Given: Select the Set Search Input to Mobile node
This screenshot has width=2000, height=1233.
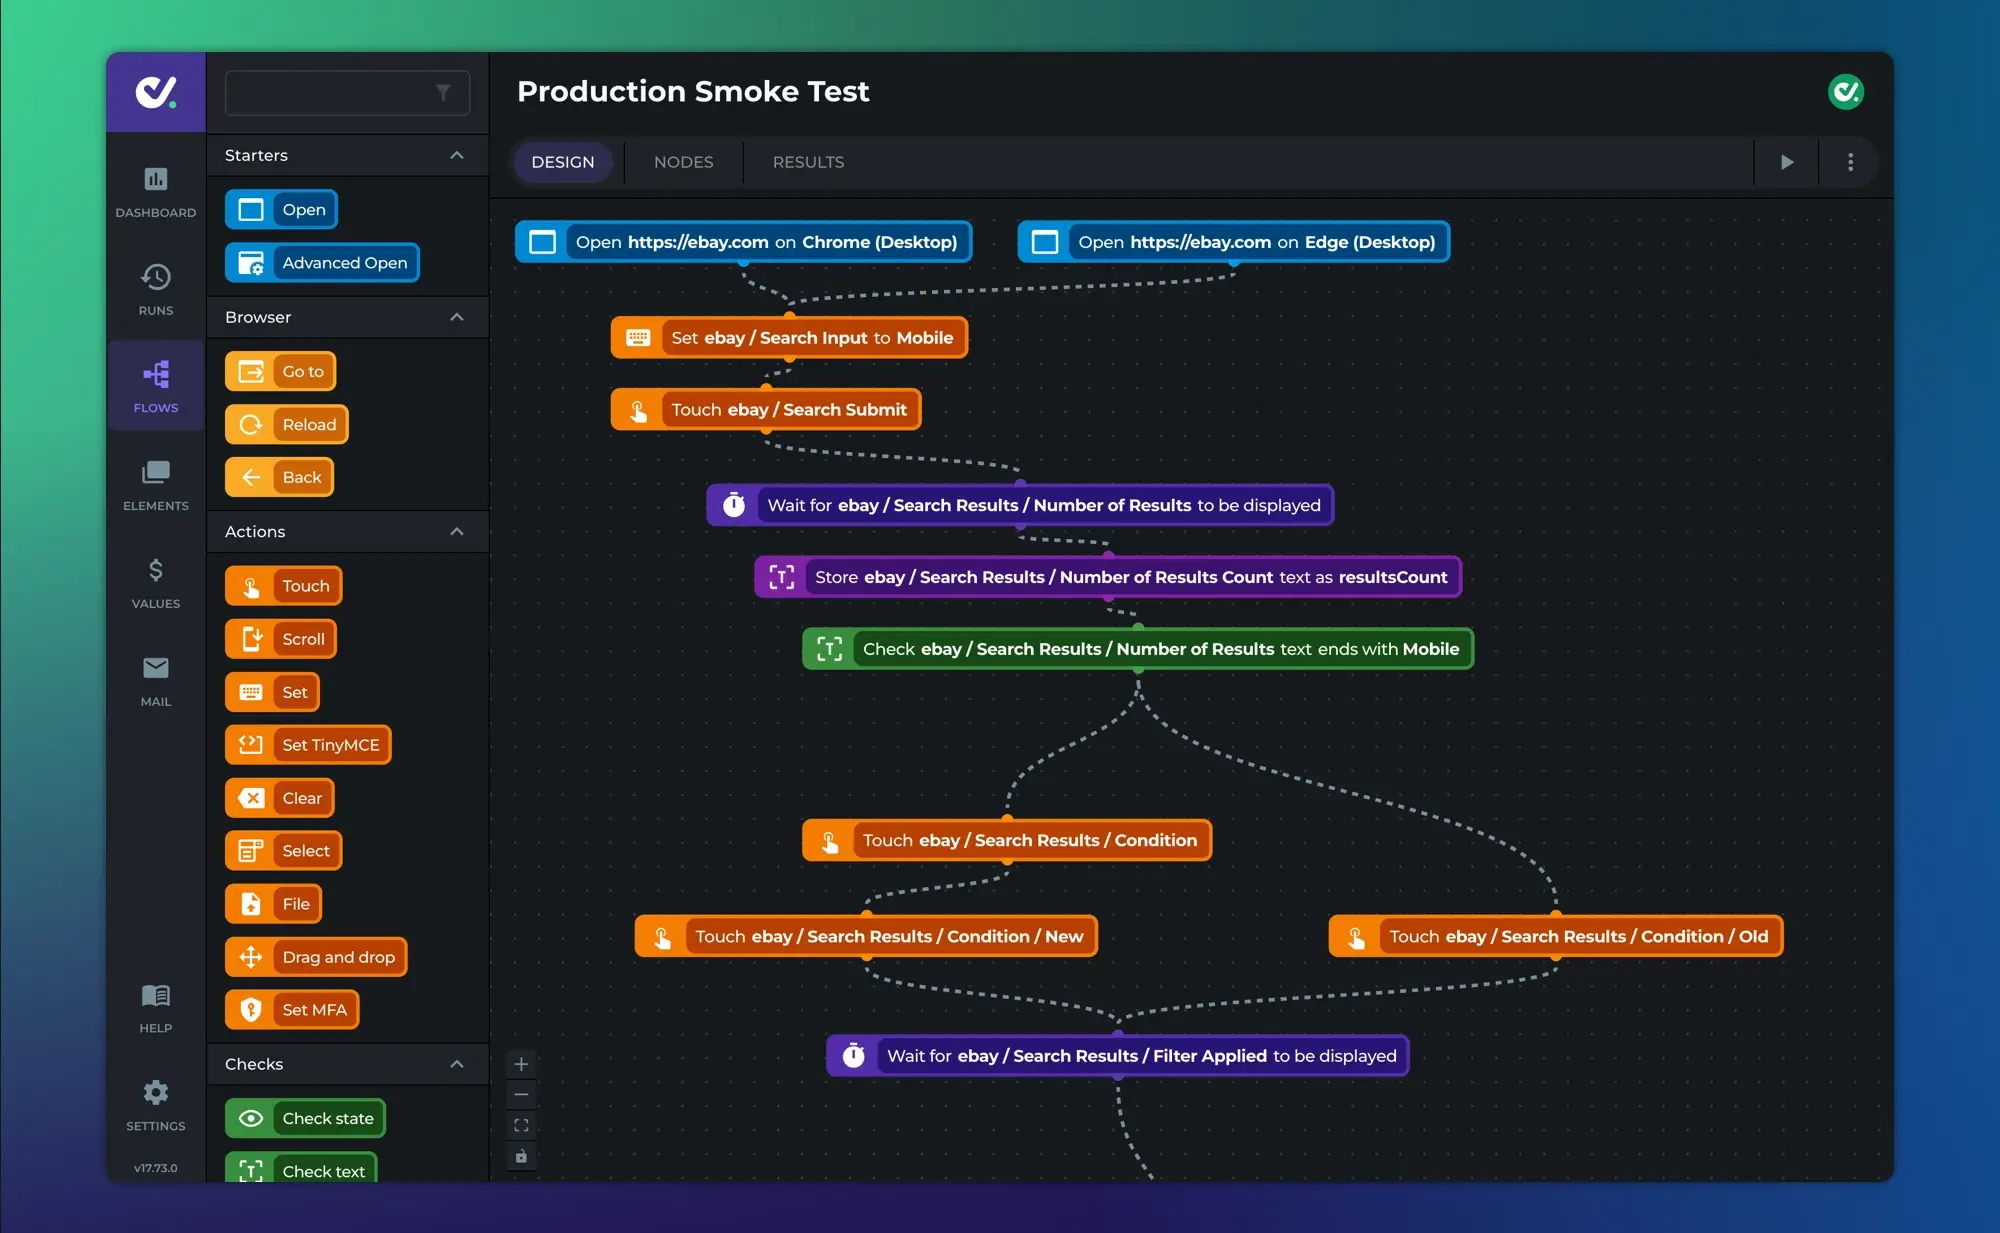Looking at the screenshot, I should point(789,338).
